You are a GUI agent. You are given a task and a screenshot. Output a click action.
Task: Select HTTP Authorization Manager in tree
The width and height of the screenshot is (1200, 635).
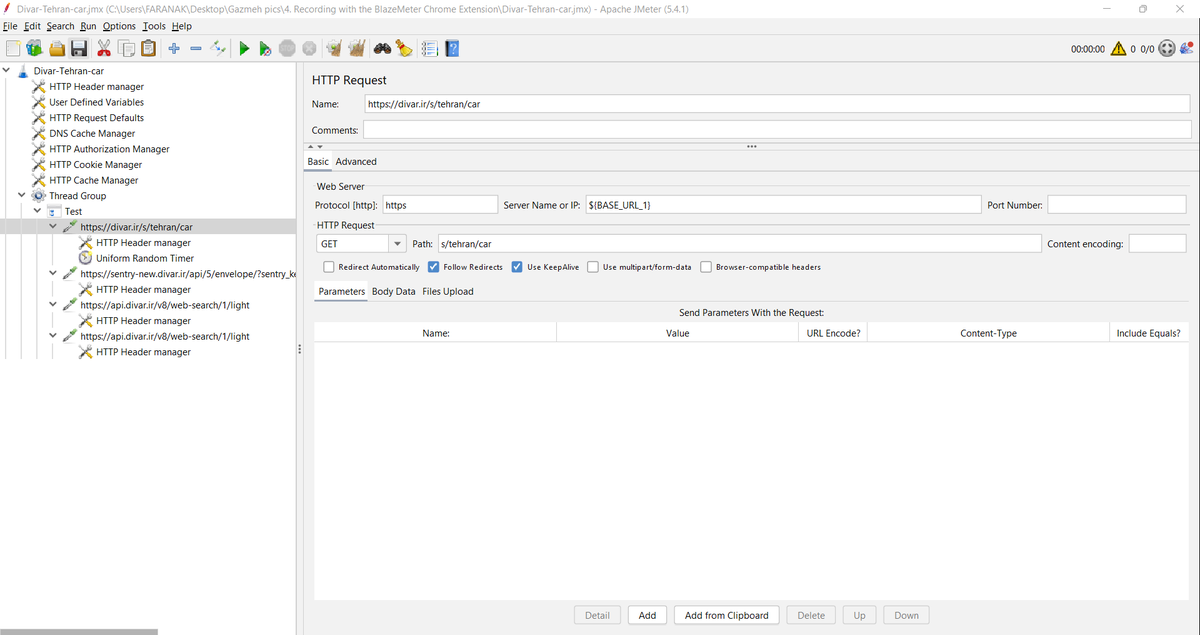109,149
